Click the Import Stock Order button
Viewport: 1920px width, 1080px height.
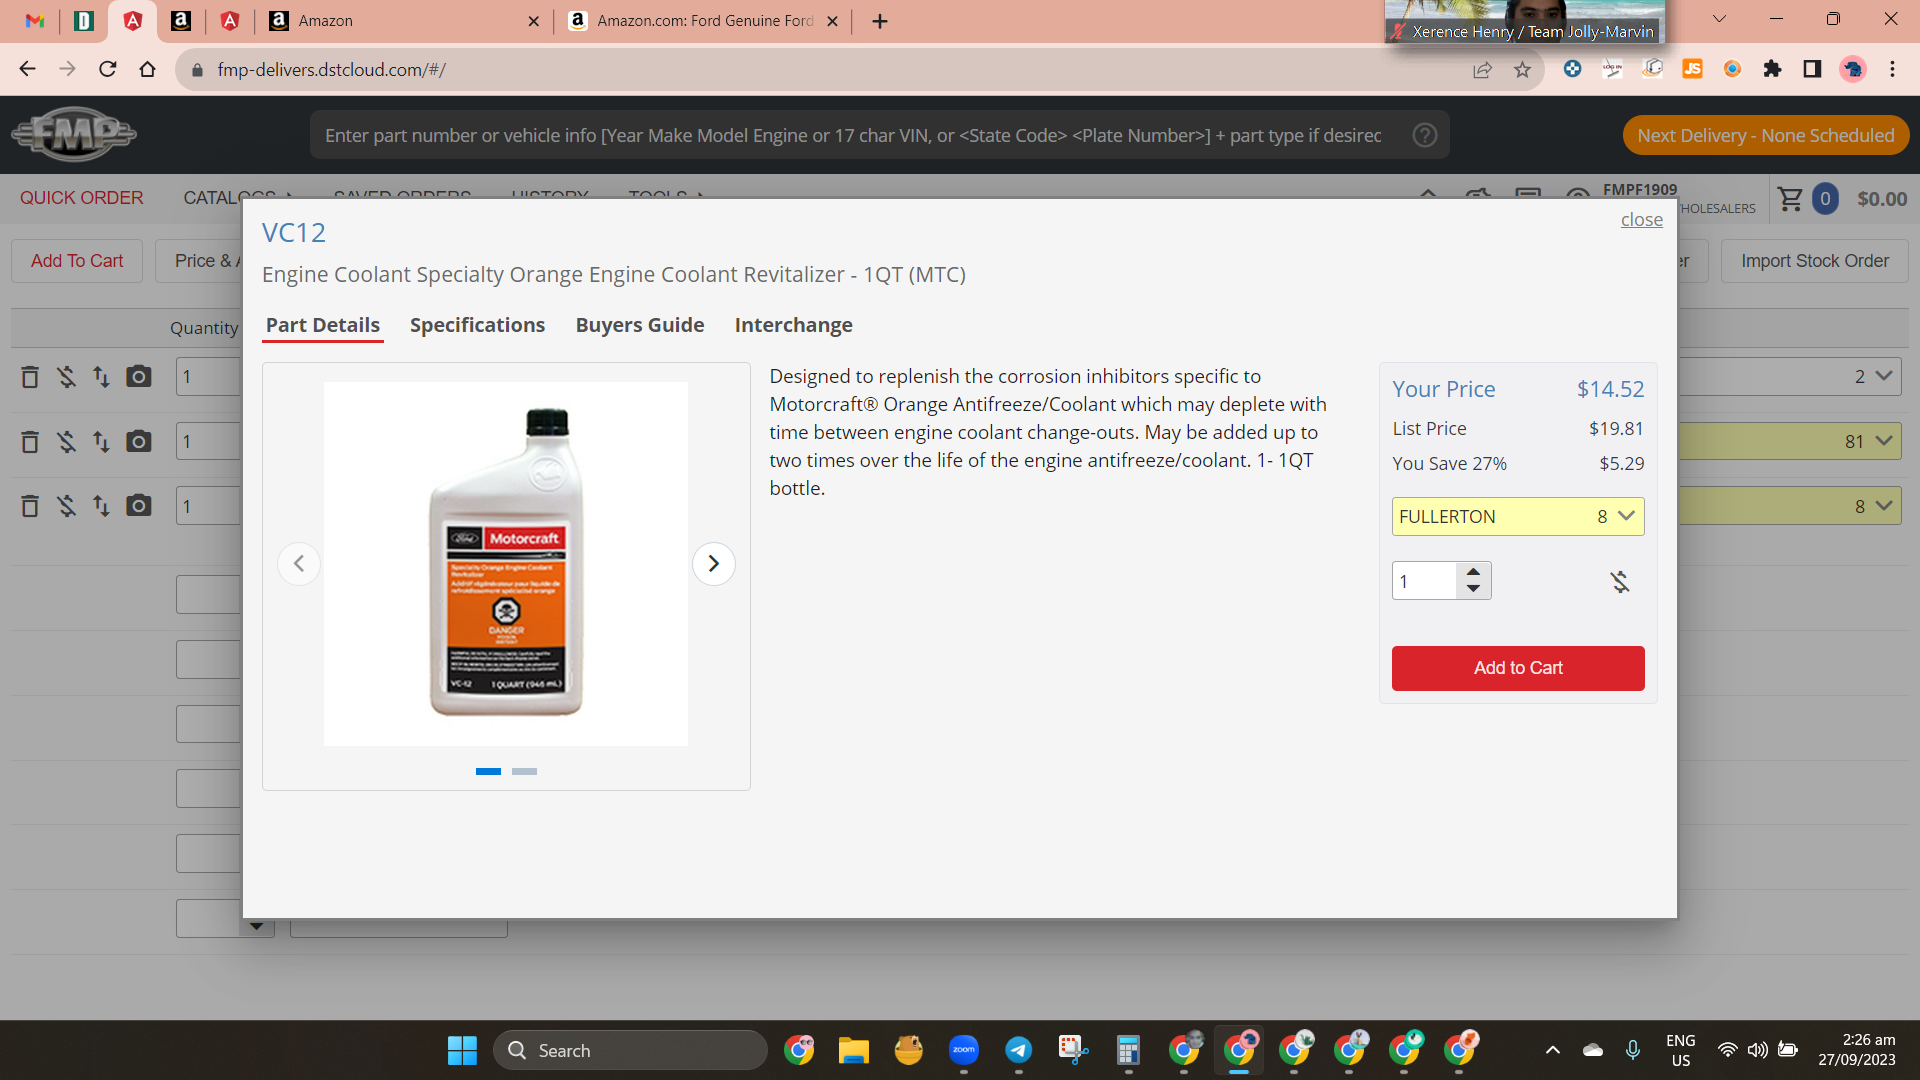click(x=1815, y=261)
